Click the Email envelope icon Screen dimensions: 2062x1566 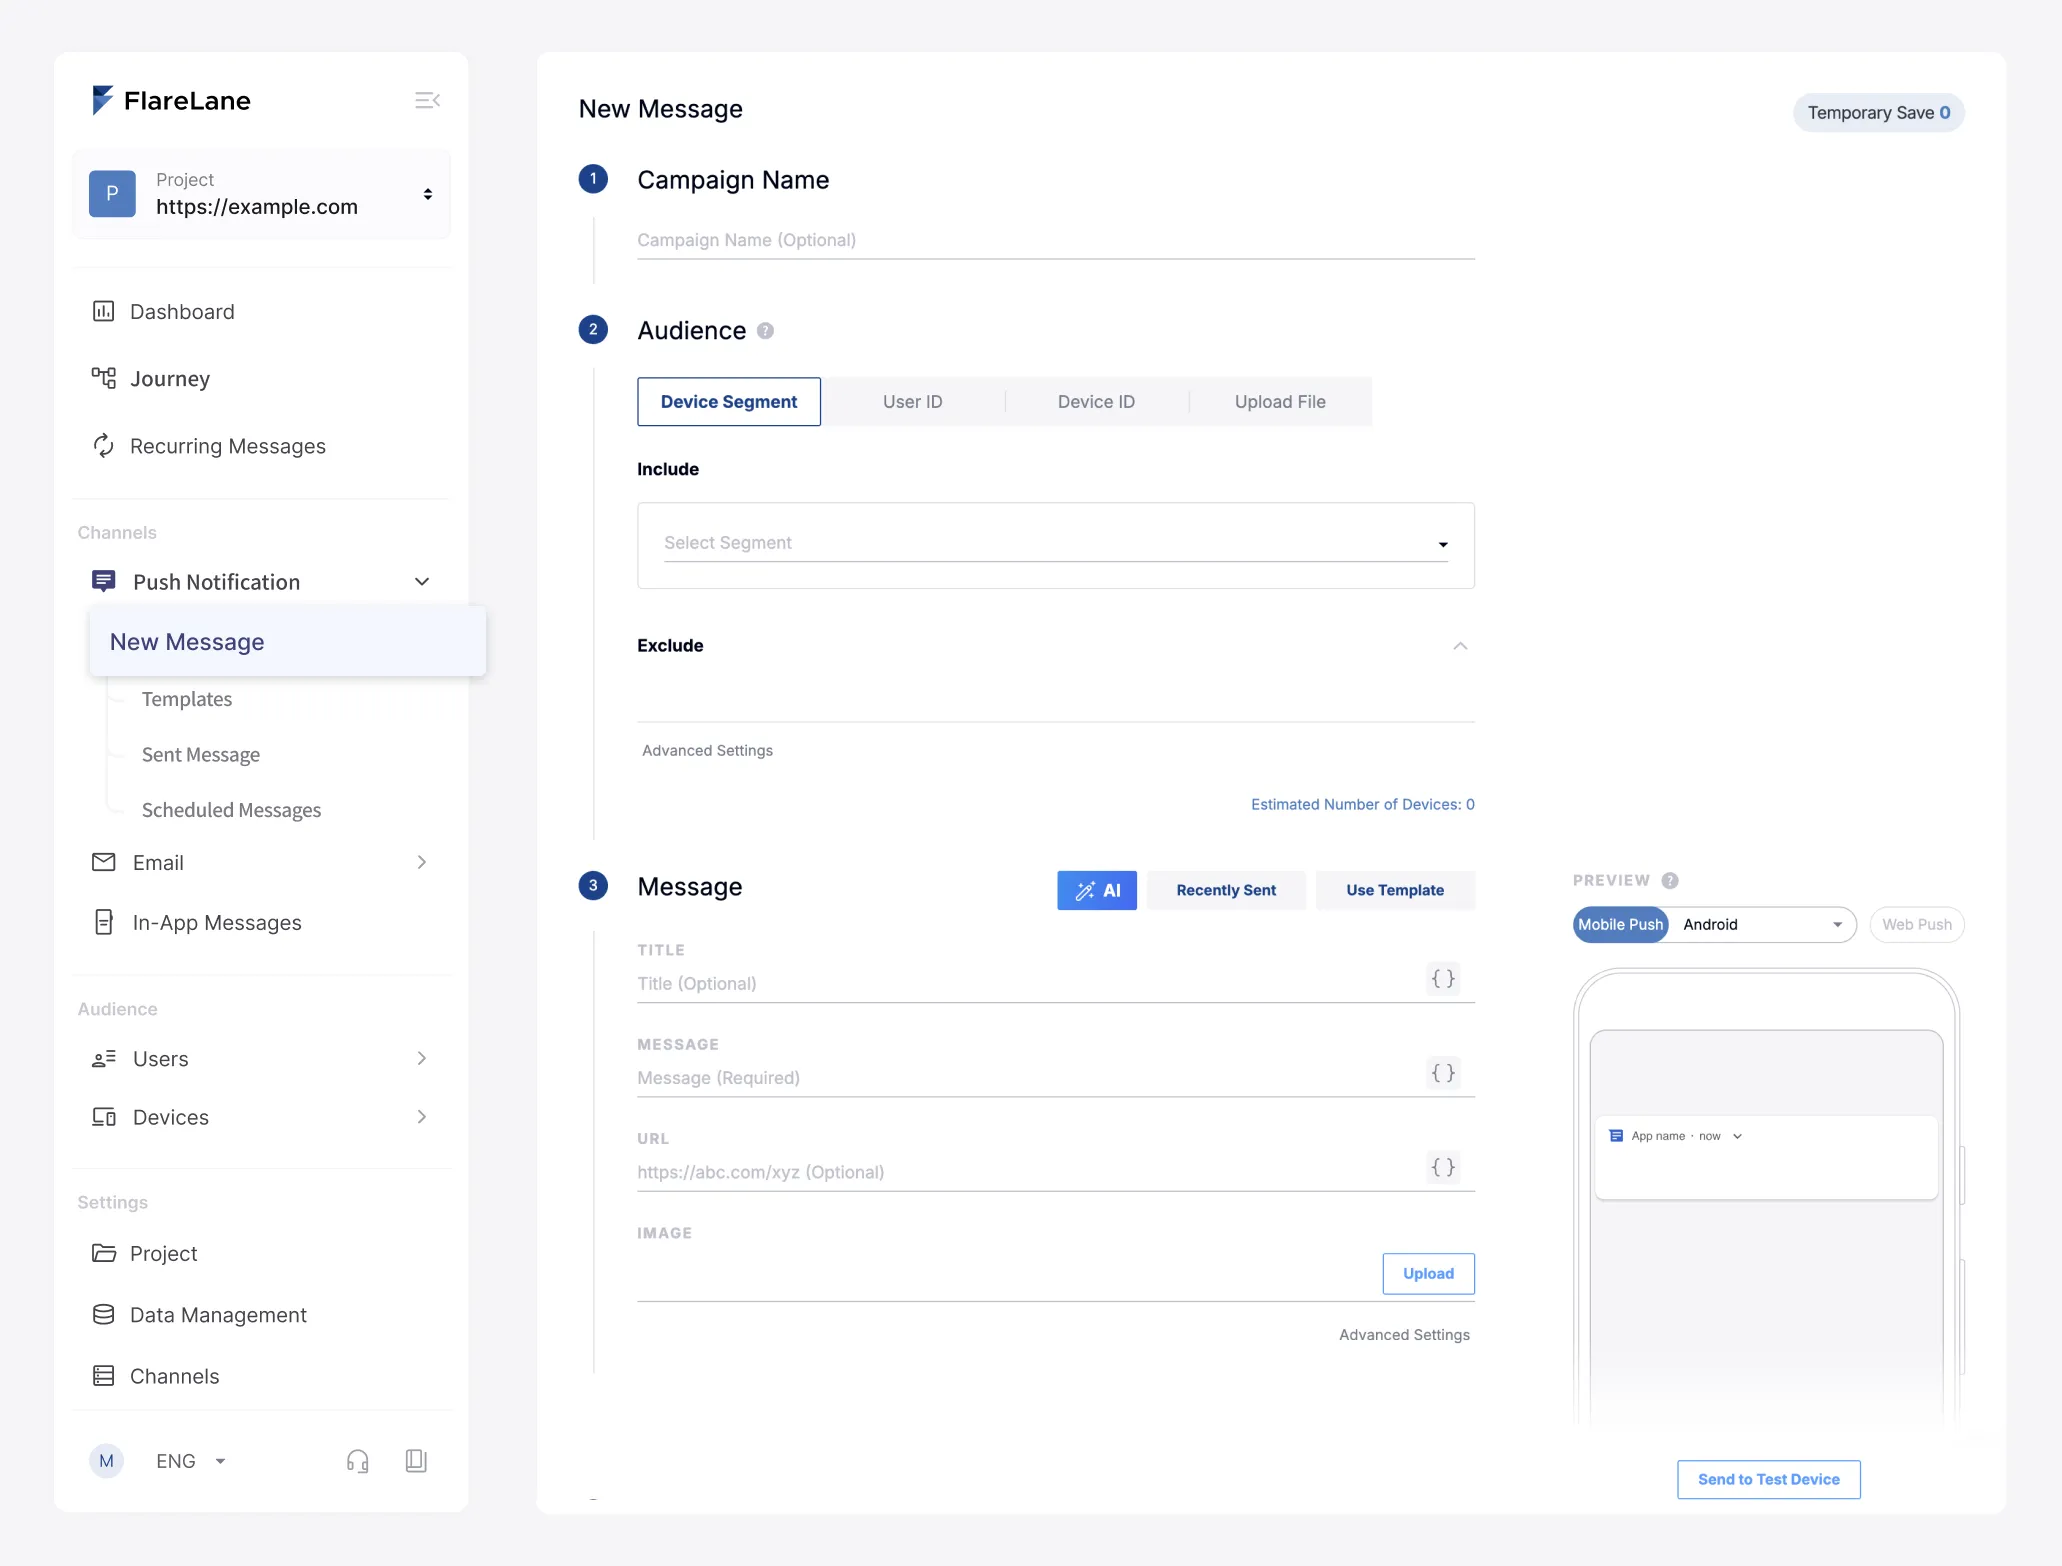[103, 862]
